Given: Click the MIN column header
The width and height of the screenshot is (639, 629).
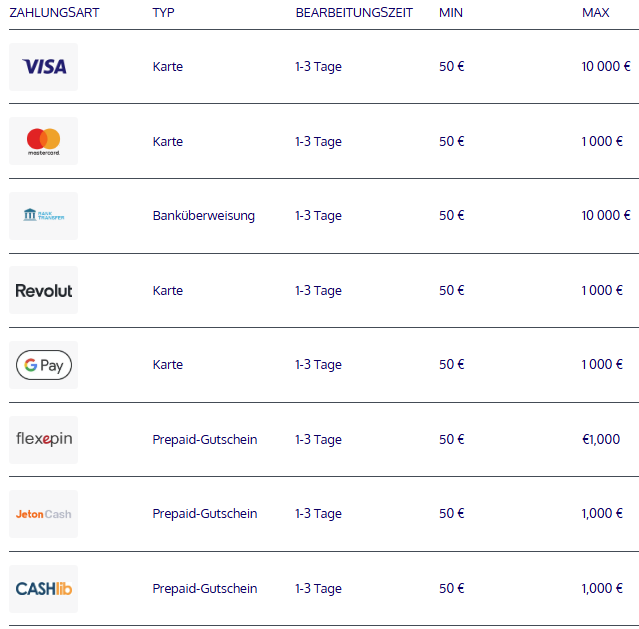Looking at the screenshot, I should pyautogui.click(x=451, y=13).
